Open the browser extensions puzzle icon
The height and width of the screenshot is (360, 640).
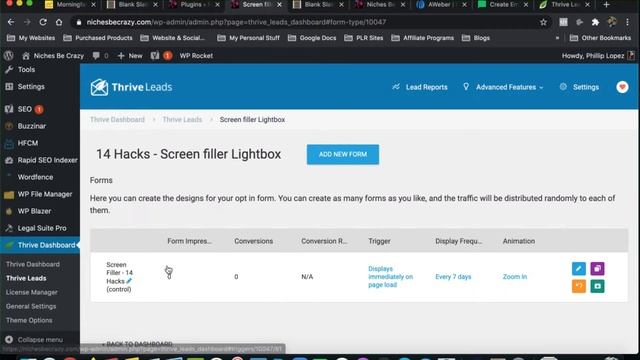[595, 22]
